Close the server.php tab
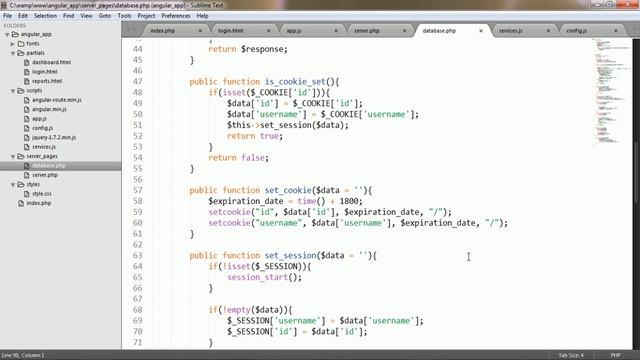Screen dimensions: 640x360 click(404, 31)
